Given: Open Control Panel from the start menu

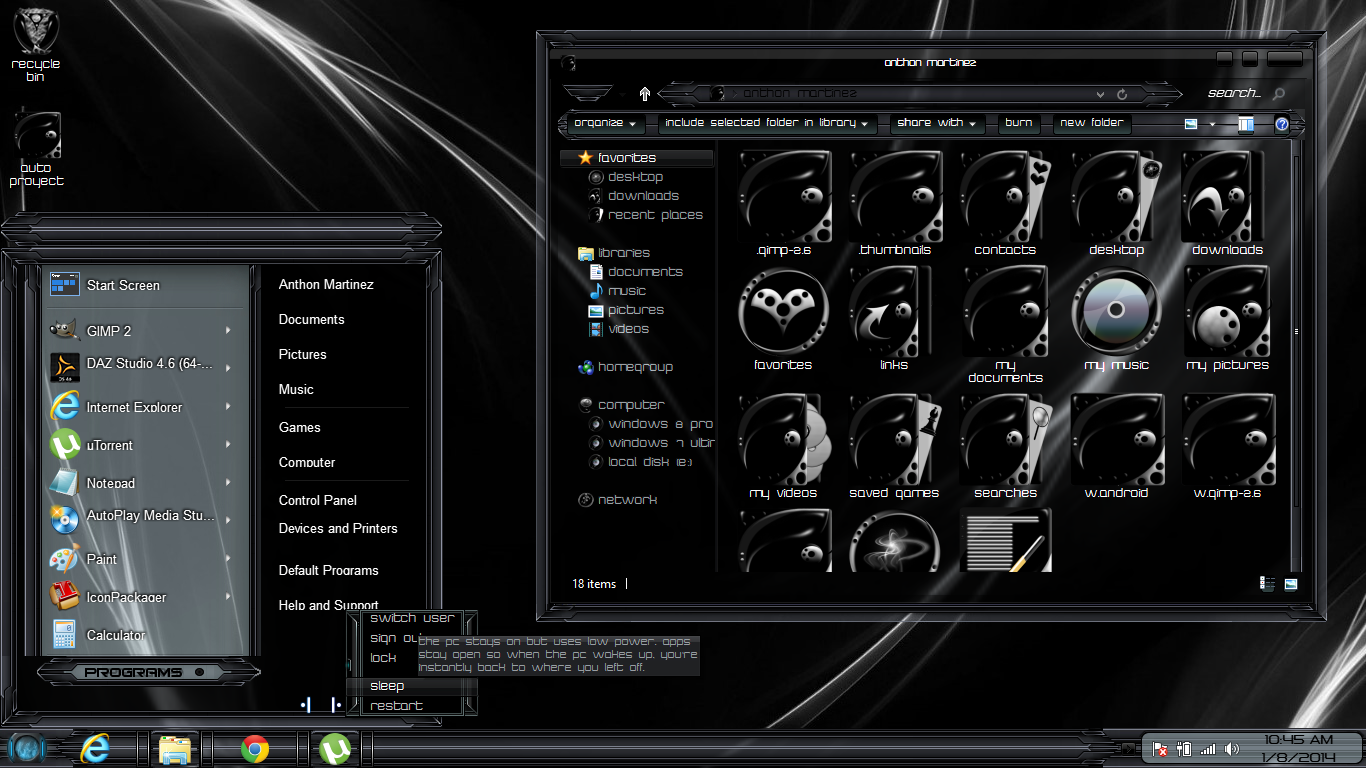Looking at the screenshot, I should (317, 500).
